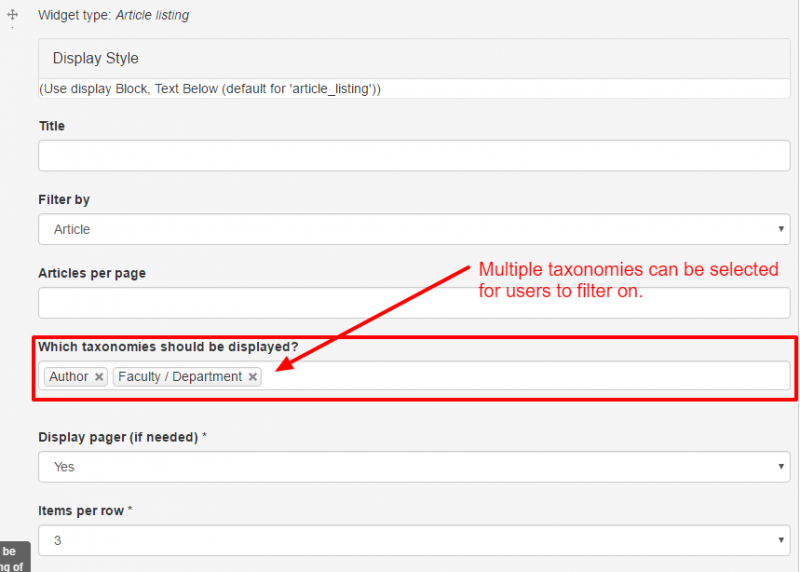Open the Filter by dropdown
Viewport: 800px width, 572px height.
click(x=414, y=229)
